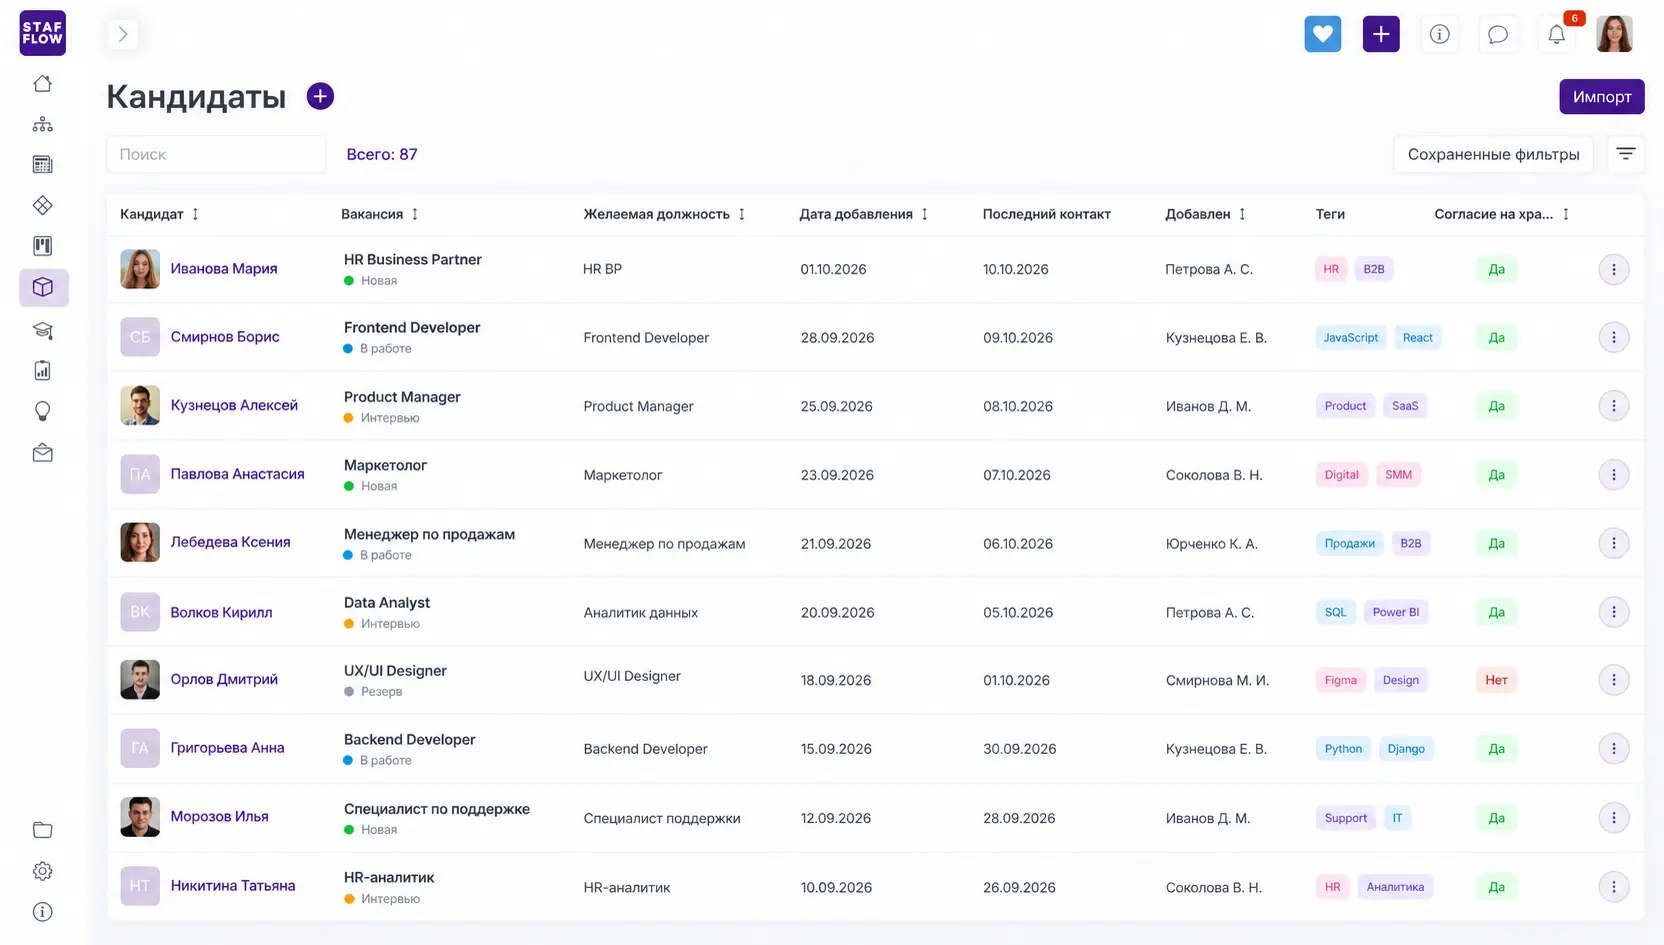Open the chat bubble icon in the header

pos(1497,34)
